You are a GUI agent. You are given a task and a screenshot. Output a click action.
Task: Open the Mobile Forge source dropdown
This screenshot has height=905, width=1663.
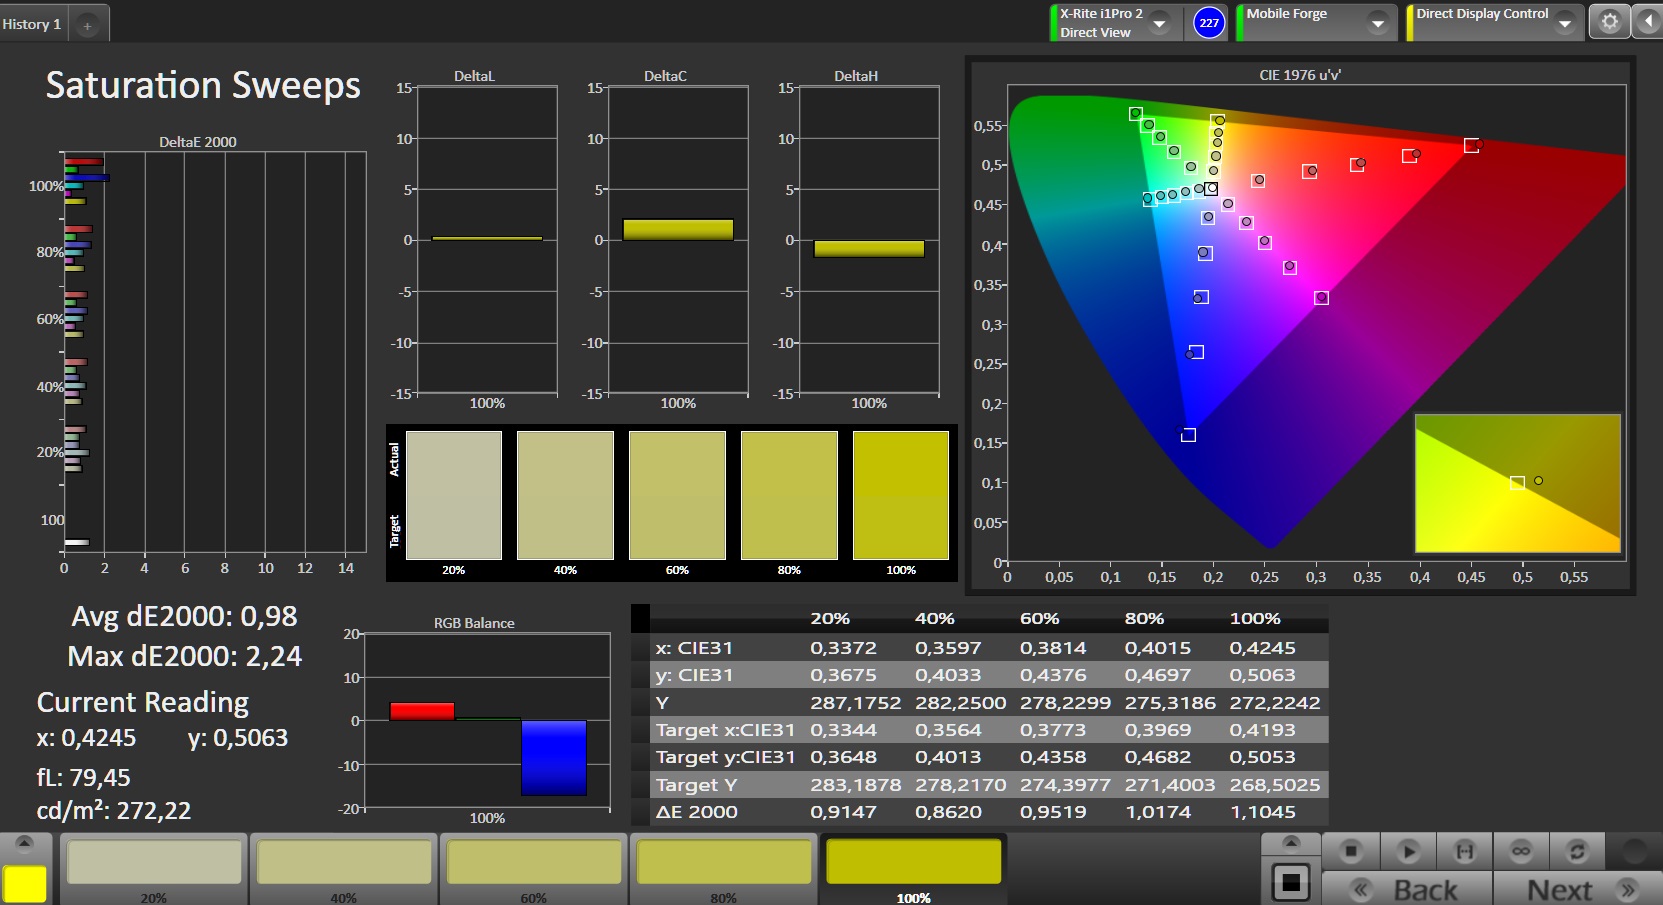pyautogui.click(x=1377, y=23)
